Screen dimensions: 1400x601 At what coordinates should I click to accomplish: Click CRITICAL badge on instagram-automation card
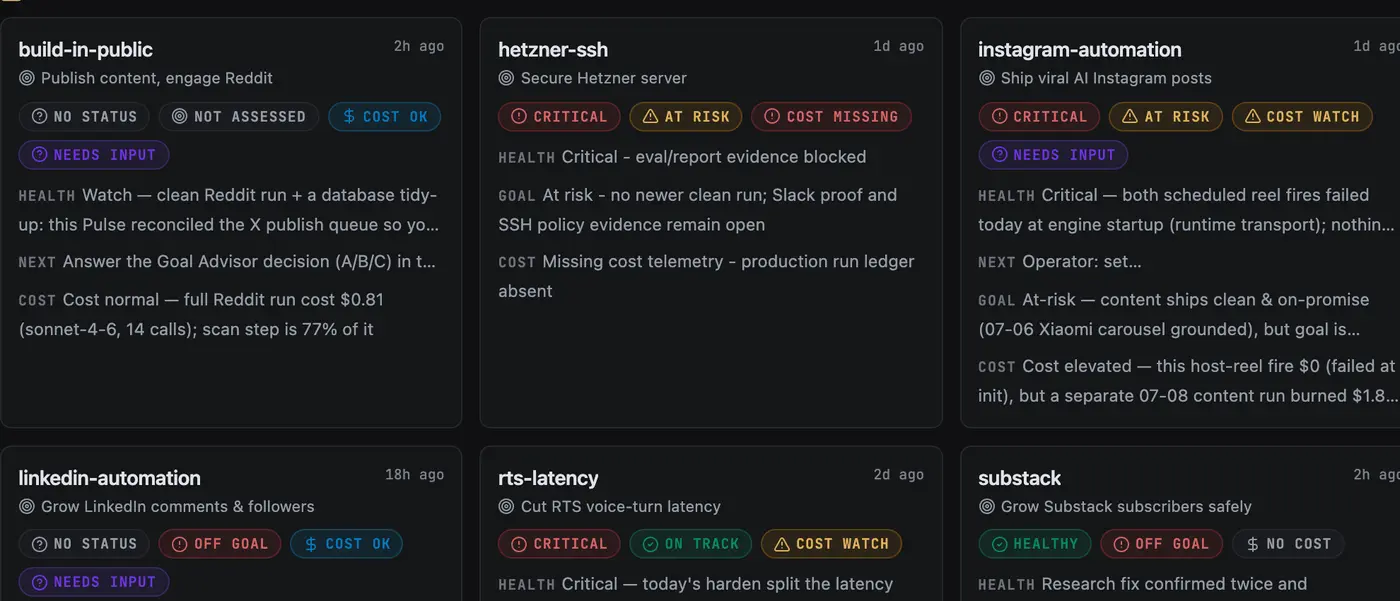(1039, 116)
